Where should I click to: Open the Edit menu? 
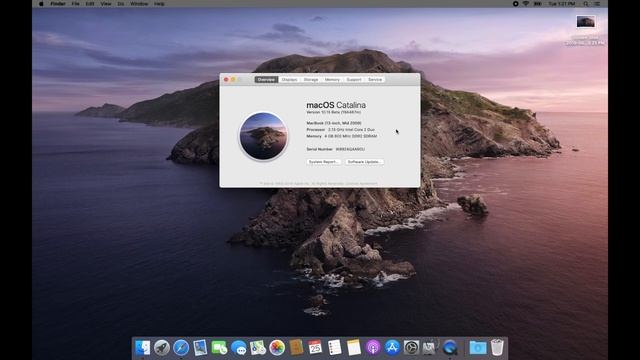click(x=90, y=4)
